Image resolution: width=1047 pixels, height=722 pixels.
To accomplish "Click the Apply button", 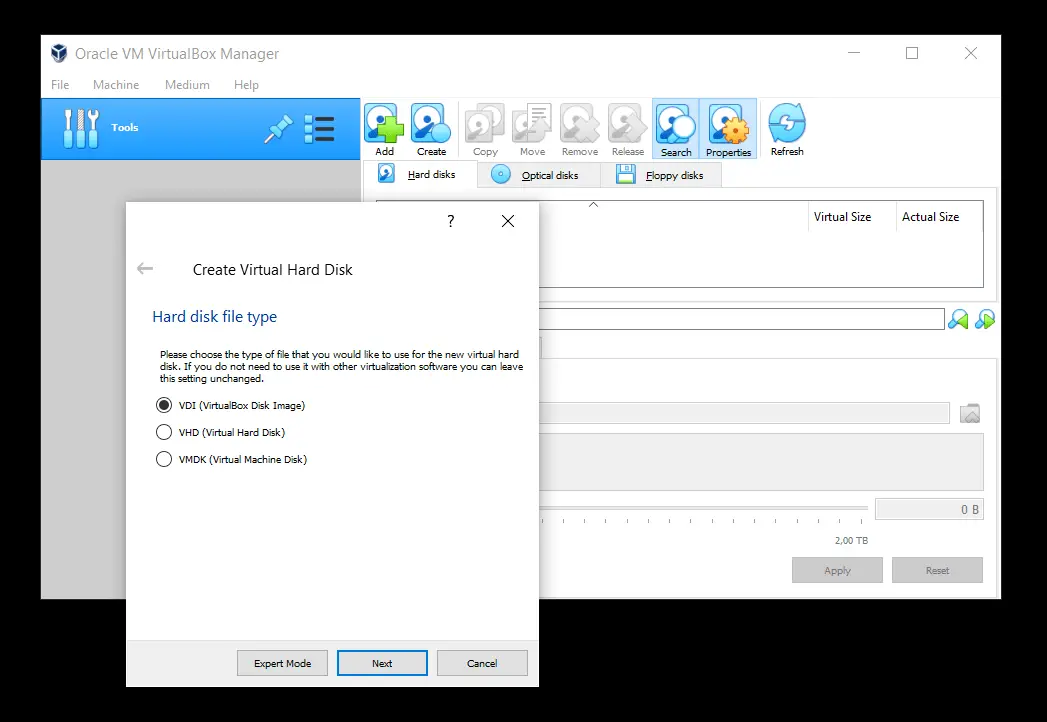I will click(x=837, y=570).
